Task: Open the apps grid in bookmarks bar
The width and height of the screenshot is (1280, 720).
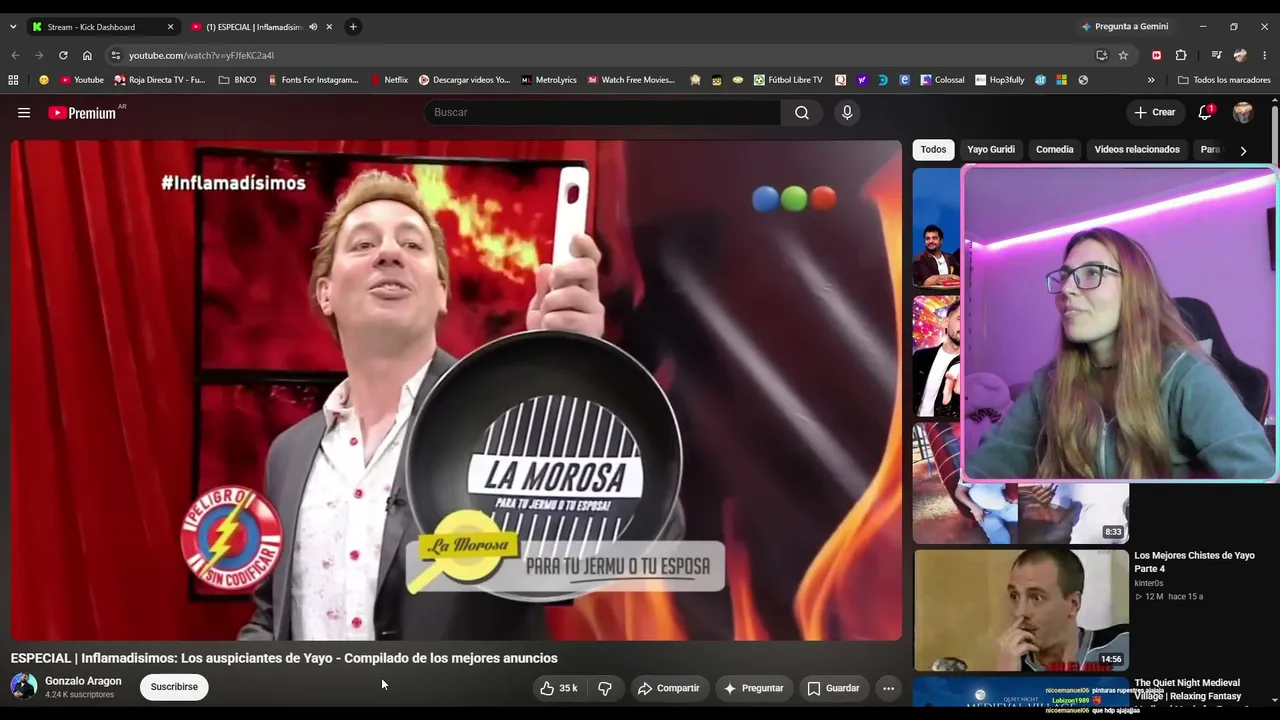Action: pos(13,80)
